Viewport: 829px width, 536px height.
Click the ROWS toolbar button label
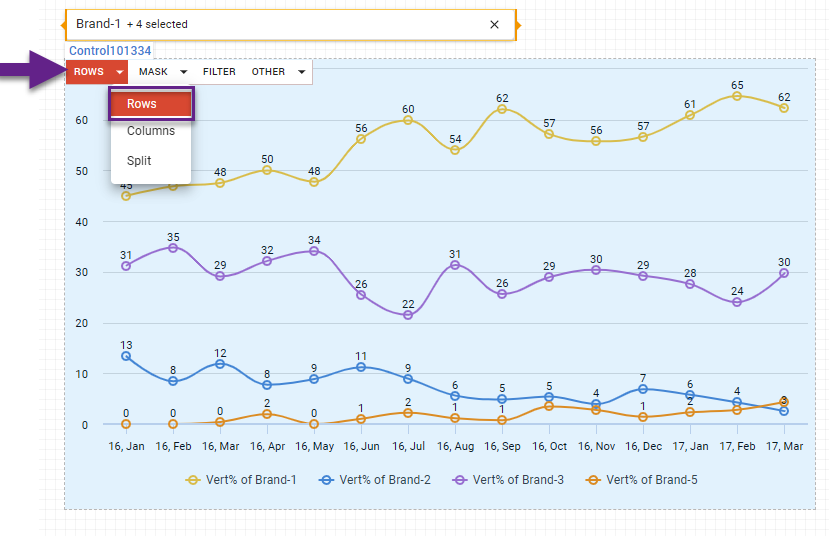(x=89, y=72)
